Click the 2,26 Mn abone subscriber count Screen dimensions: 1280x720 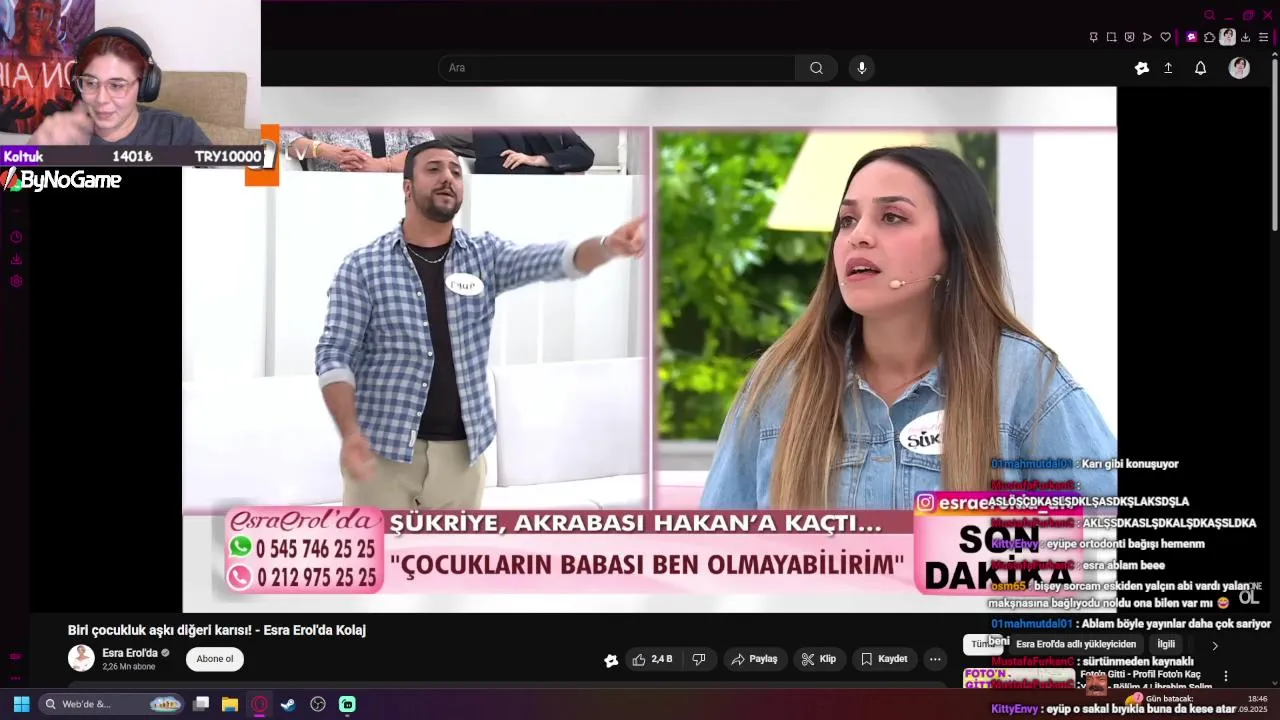(129, 667)
